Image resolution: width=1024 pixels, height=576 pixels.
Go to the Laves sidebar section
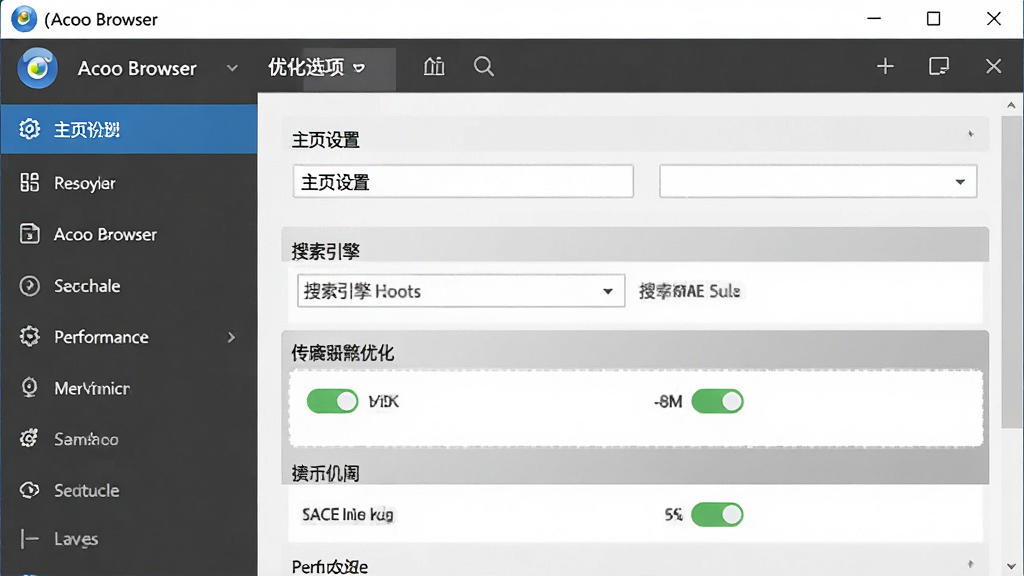pos(129,539)
